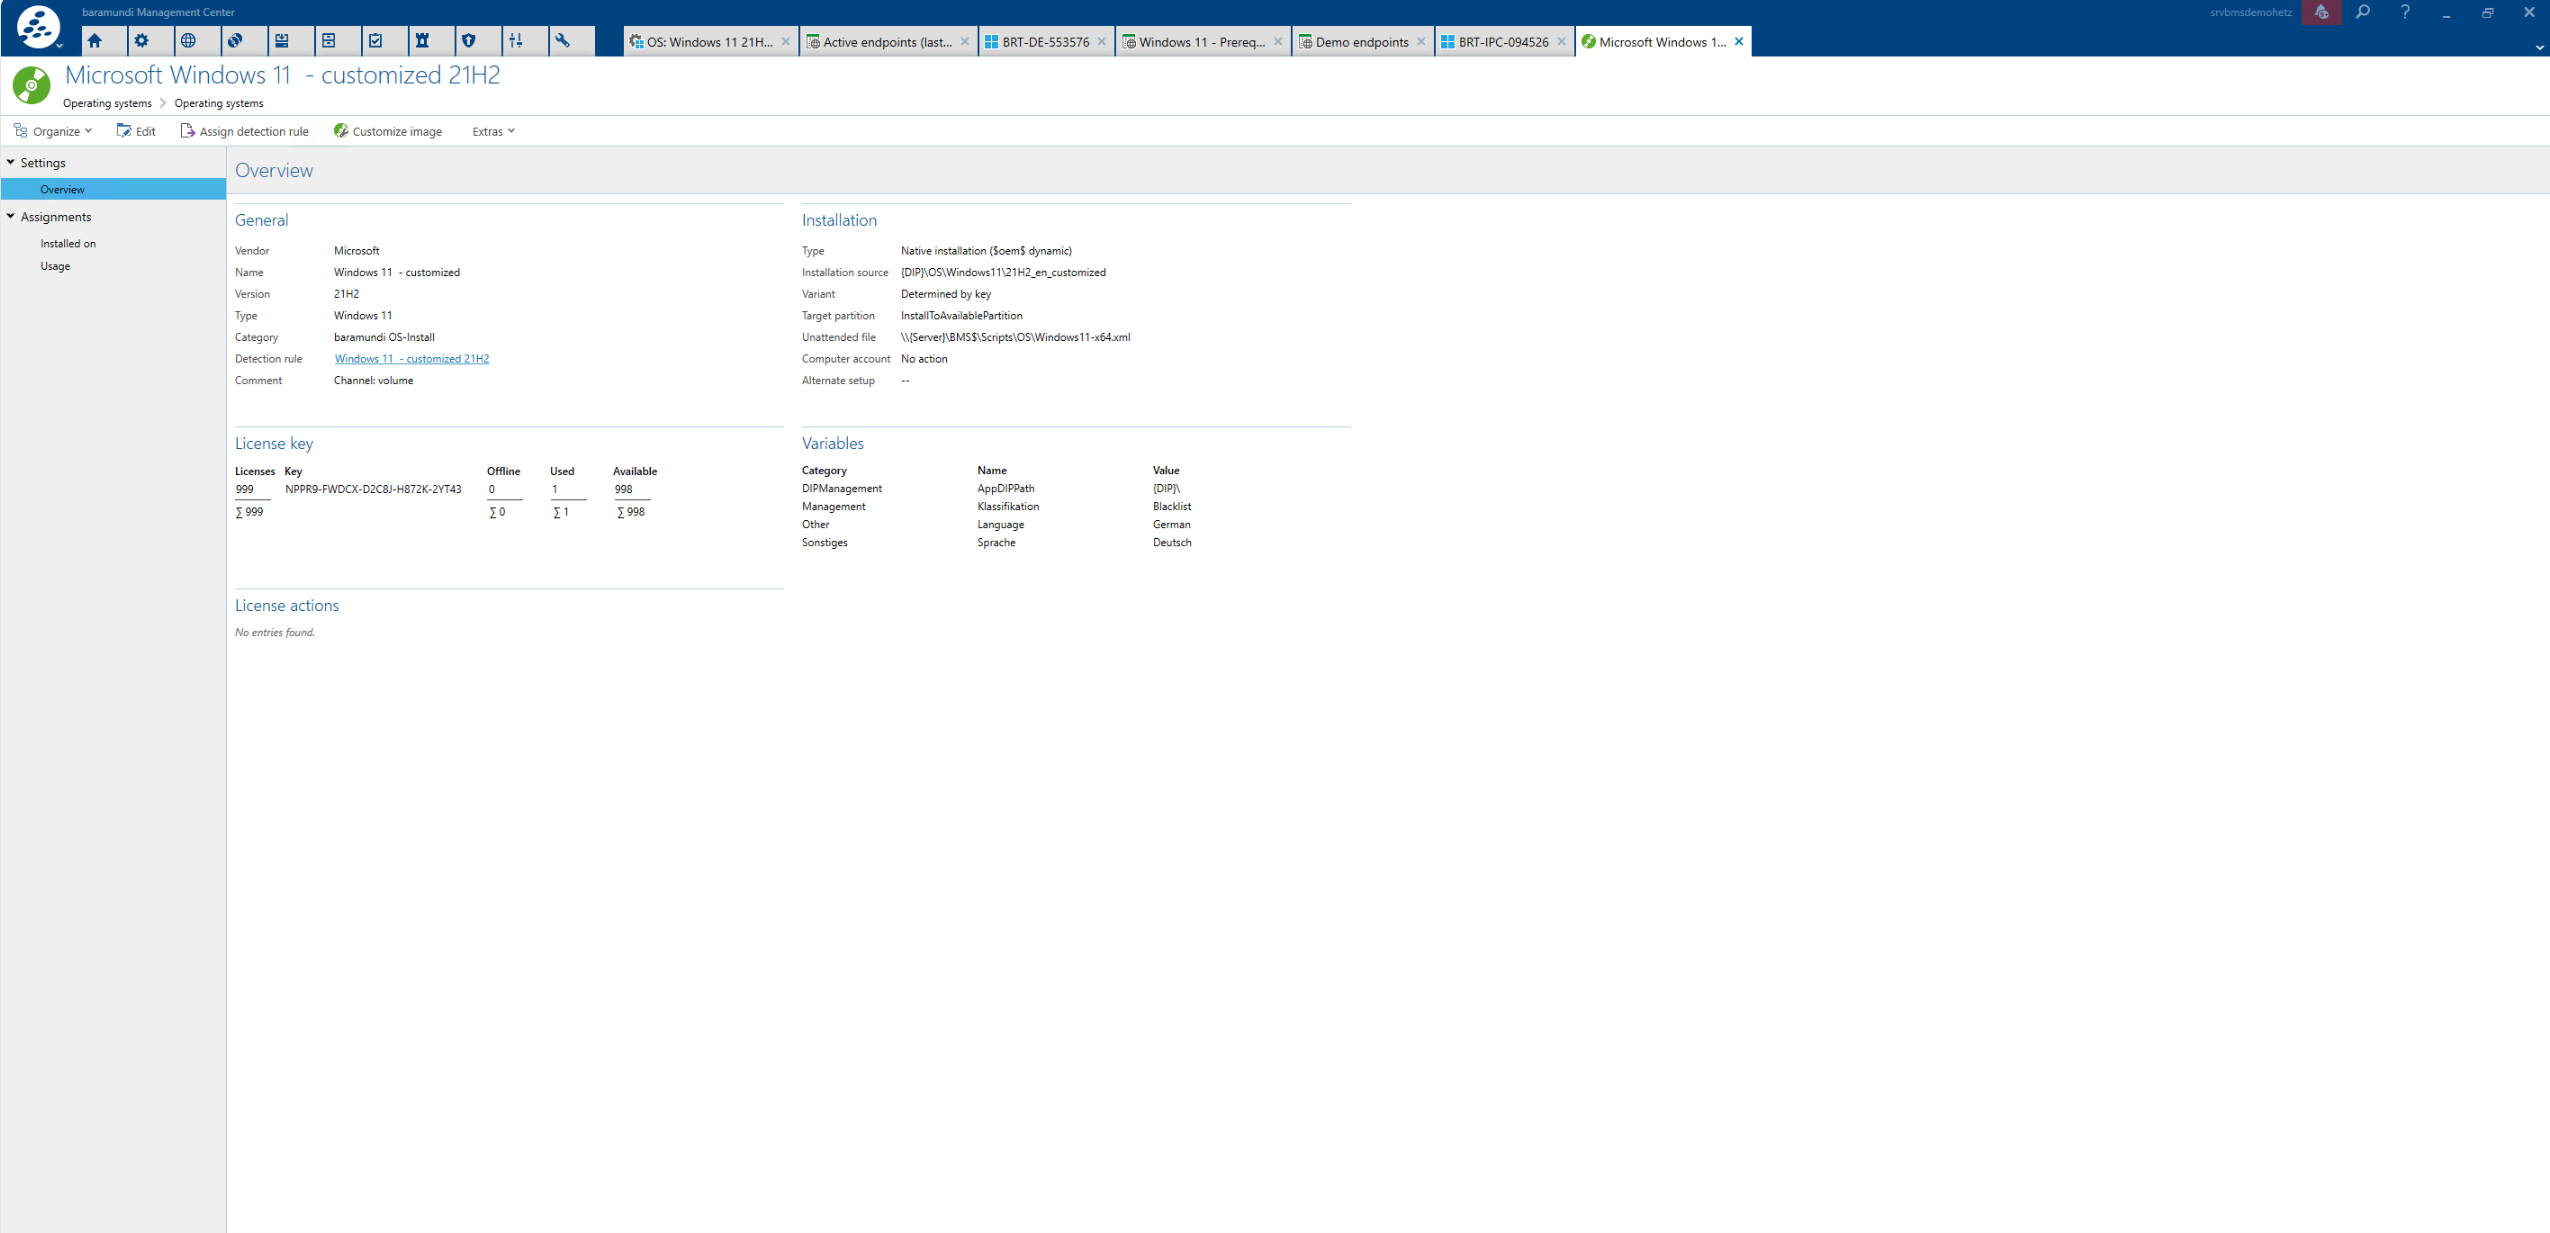Open the Windows 11 - customized 21H2 detection rule link
Screen dimensions: 2550x1233
411,359
